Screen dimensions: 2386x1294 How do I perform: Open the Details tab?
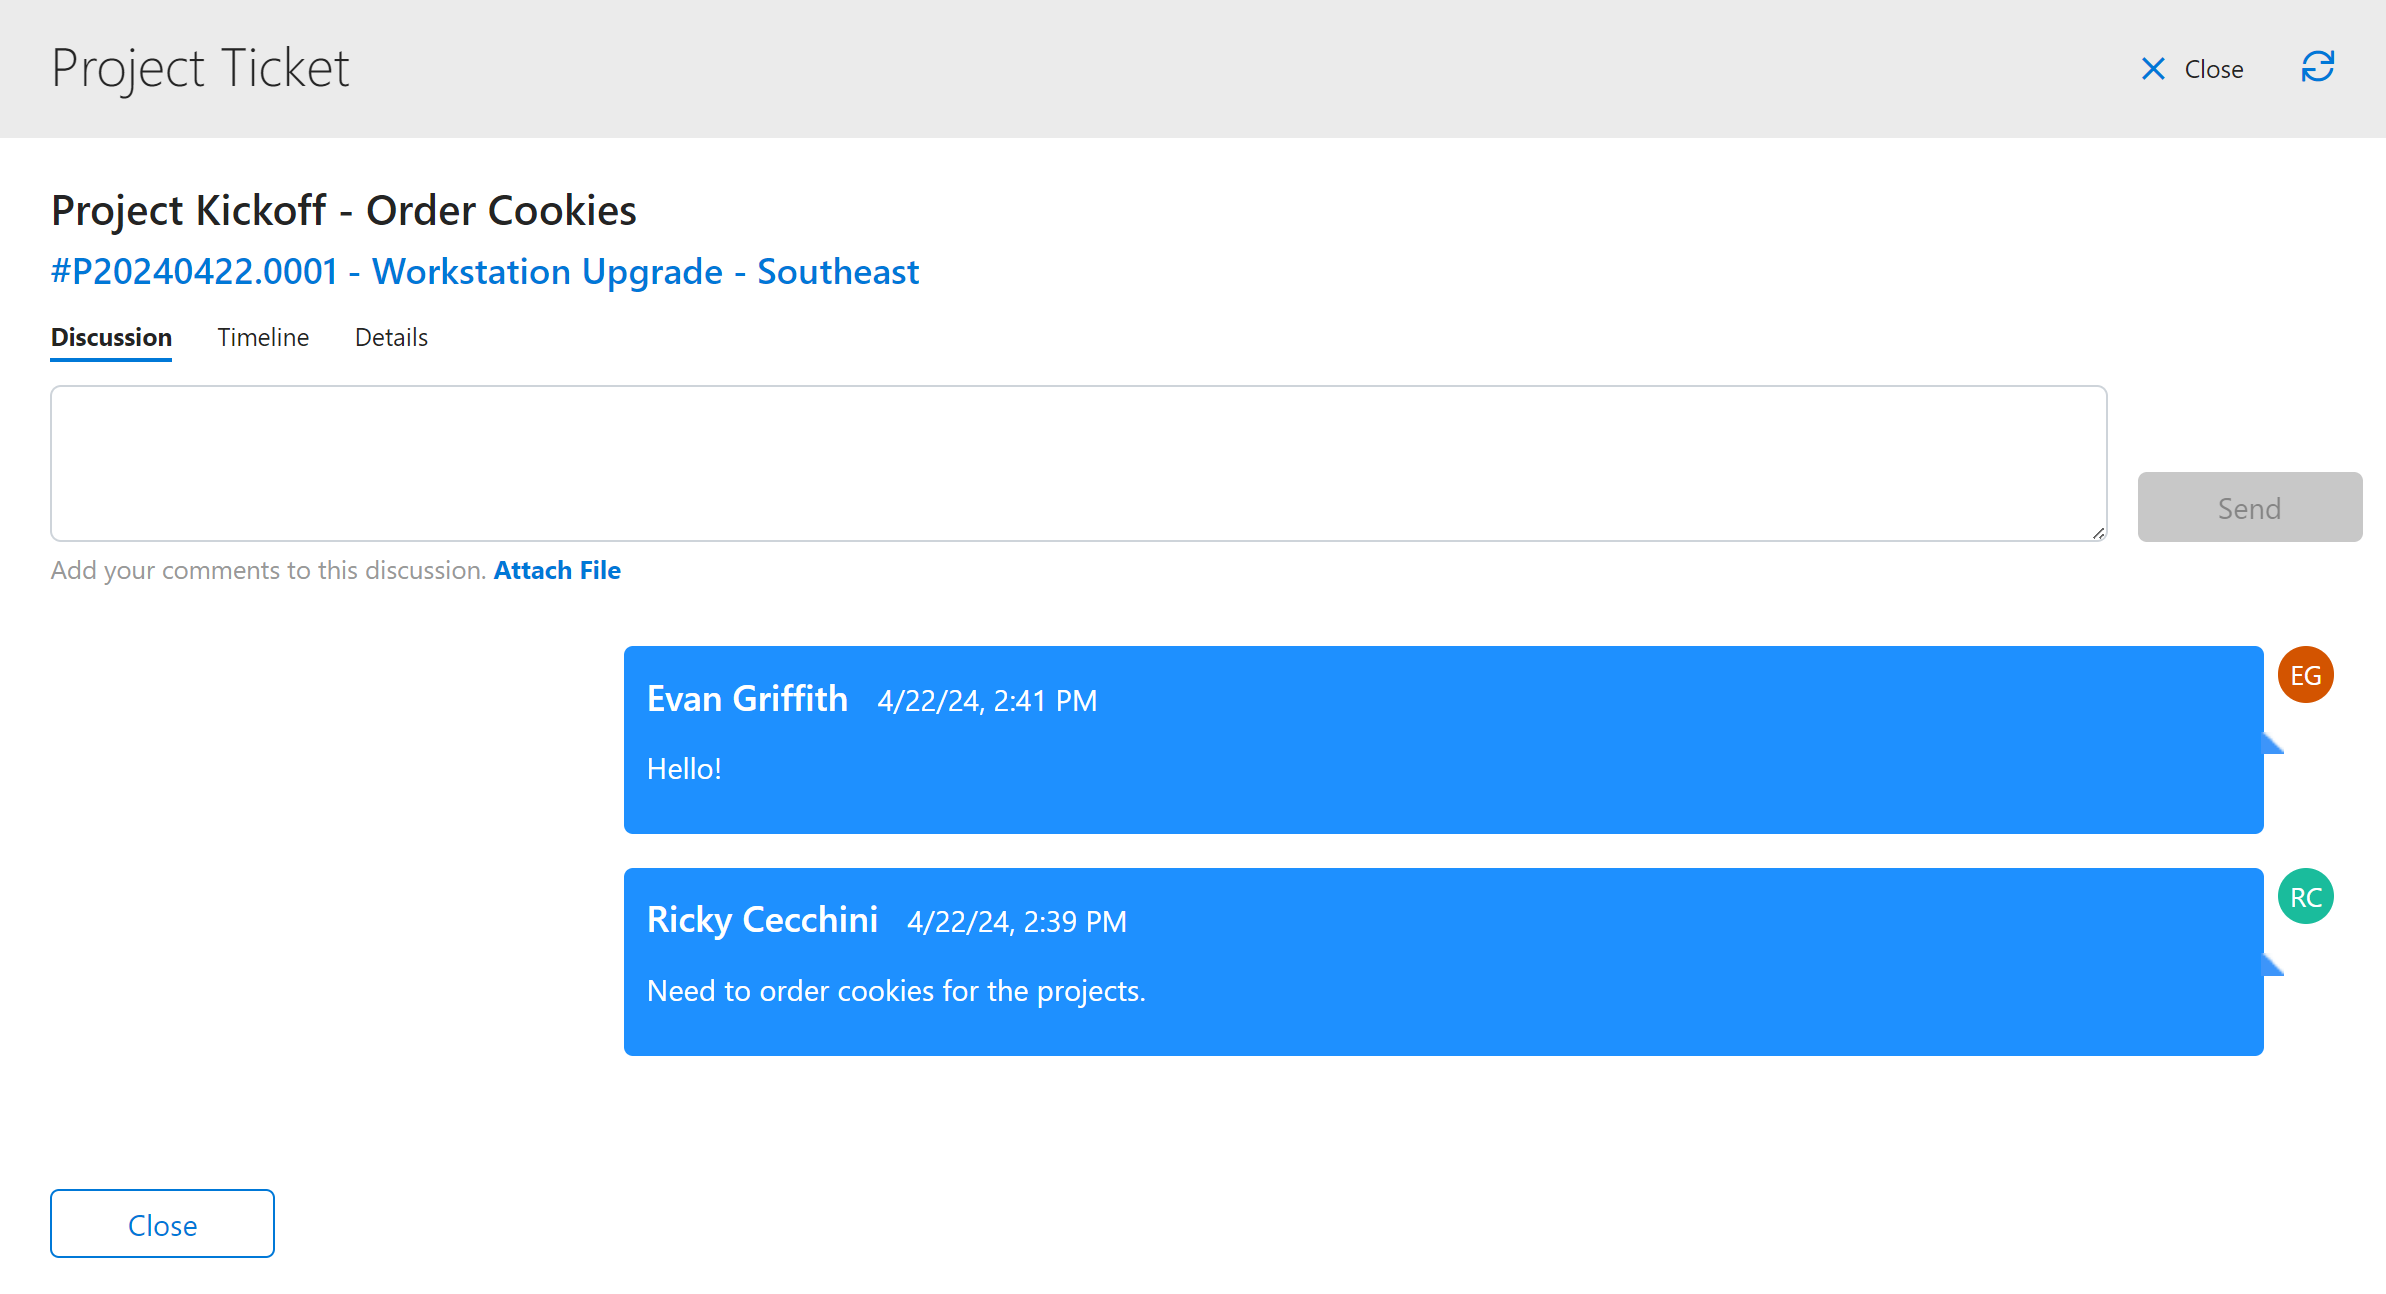(391, 338)
